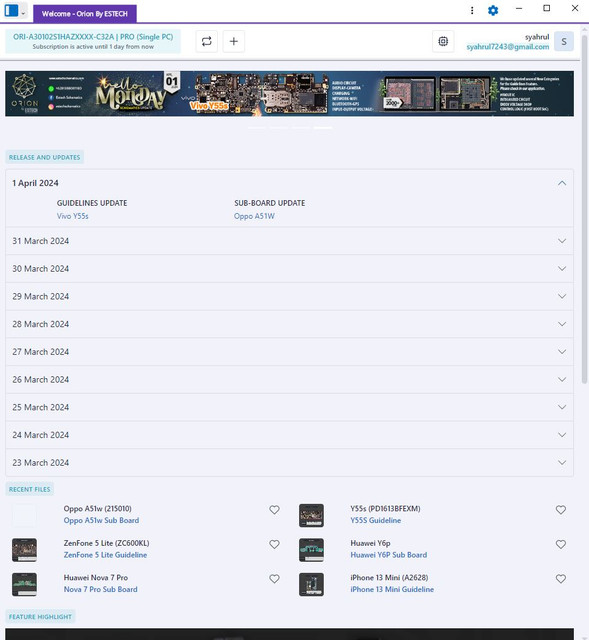Open the Huawei Y6P Sub Board link
589x640 pixels.
389,555
